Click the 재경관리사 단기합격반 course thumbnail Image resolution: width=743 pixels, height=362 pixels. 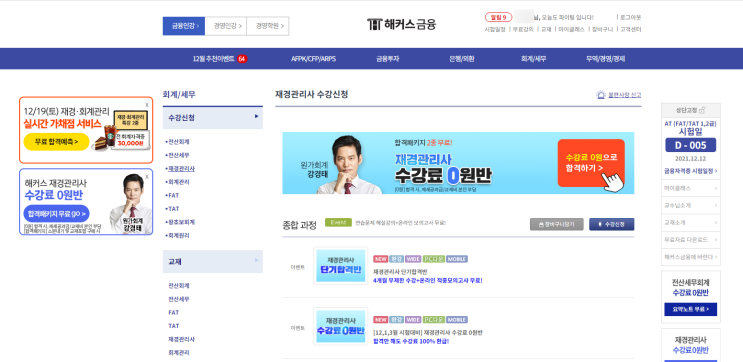pyautogui.click(x=340, y=265)
